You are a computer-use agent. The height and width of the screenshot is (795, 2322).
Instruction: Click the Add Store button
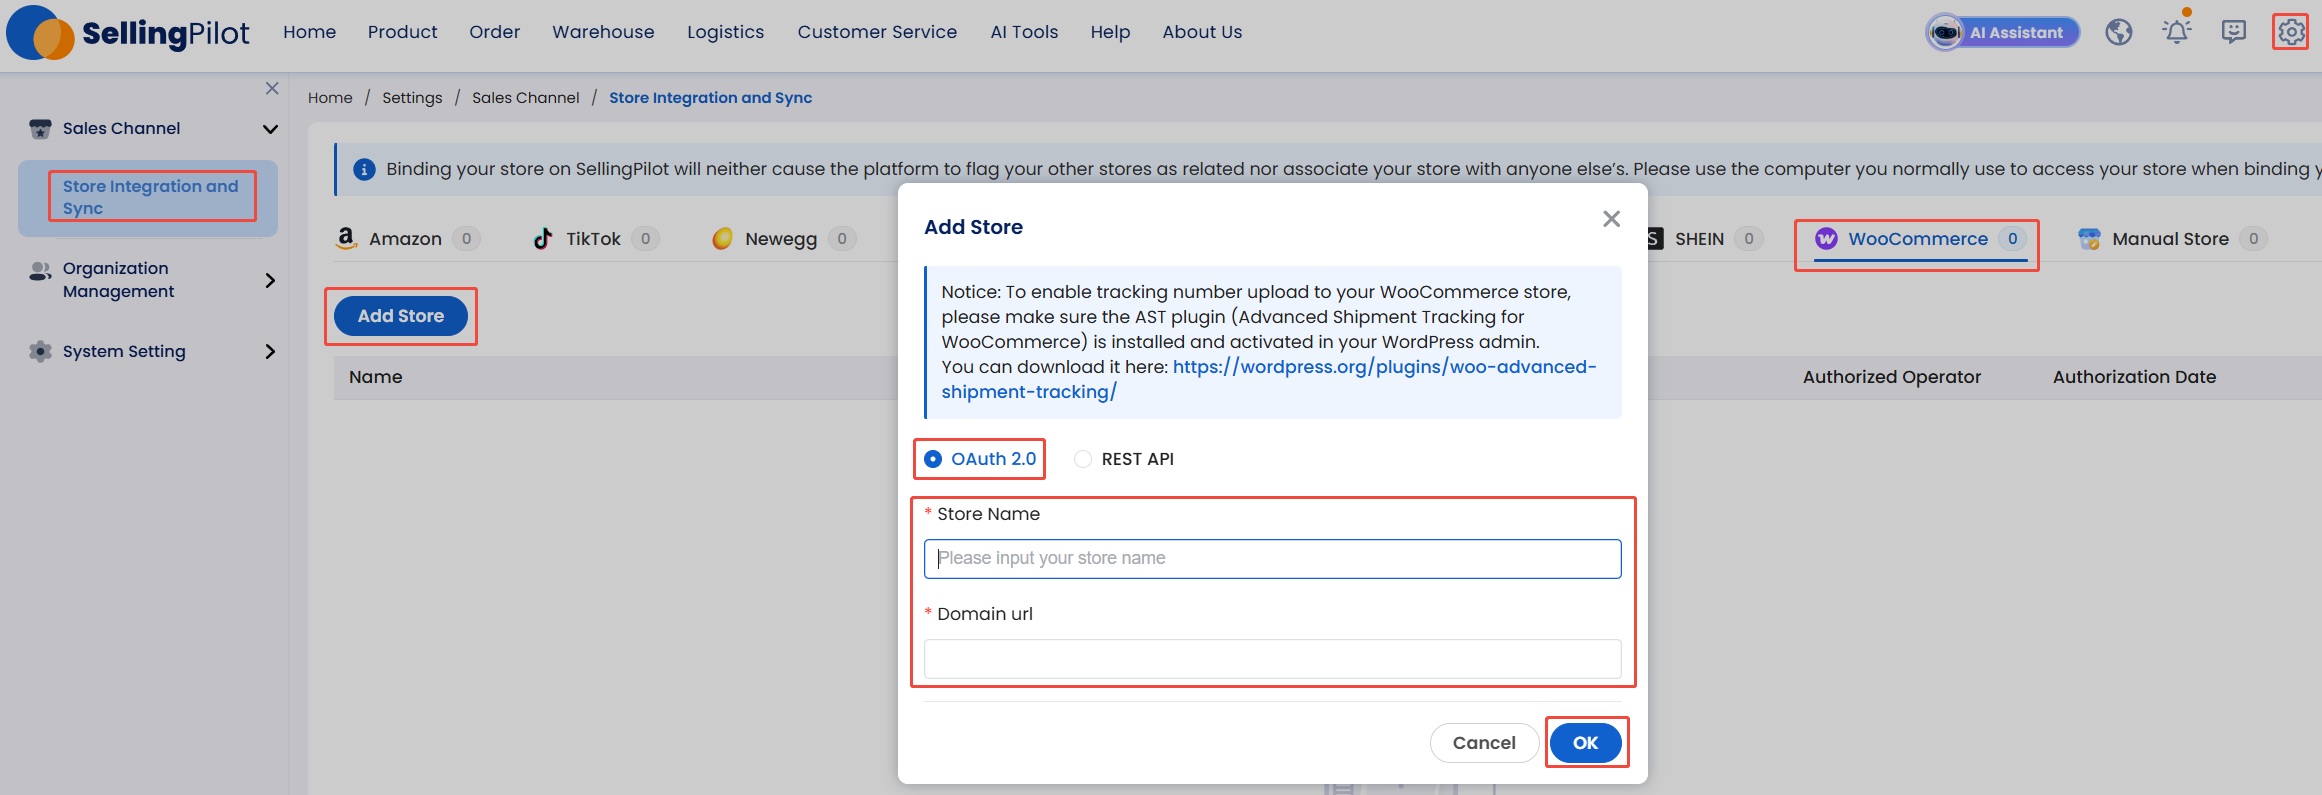click(401, 316)
